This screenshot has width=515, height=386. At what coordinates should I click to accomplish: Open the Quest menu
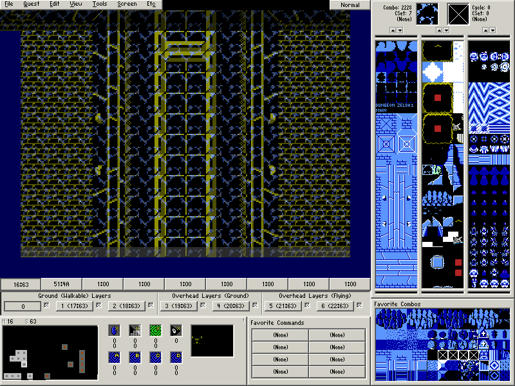(x=32, y=4)
